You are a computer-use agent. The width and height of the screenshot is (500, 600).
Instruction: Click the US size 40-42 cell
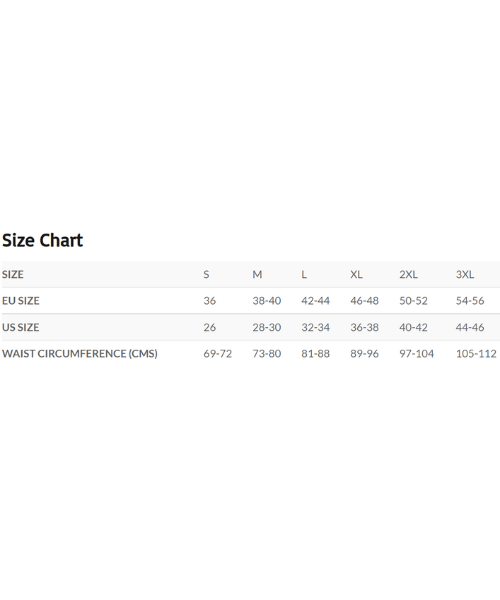[413, 327]
